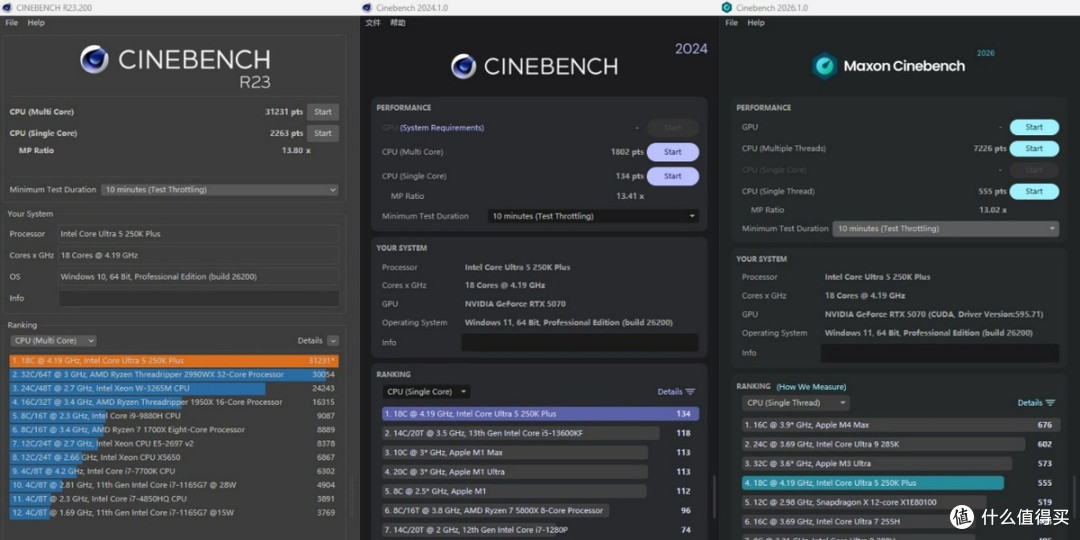Open 文件 menu in Cinebench 2024 window
This screenshot has height=540, width=1080.
[373, 23]
